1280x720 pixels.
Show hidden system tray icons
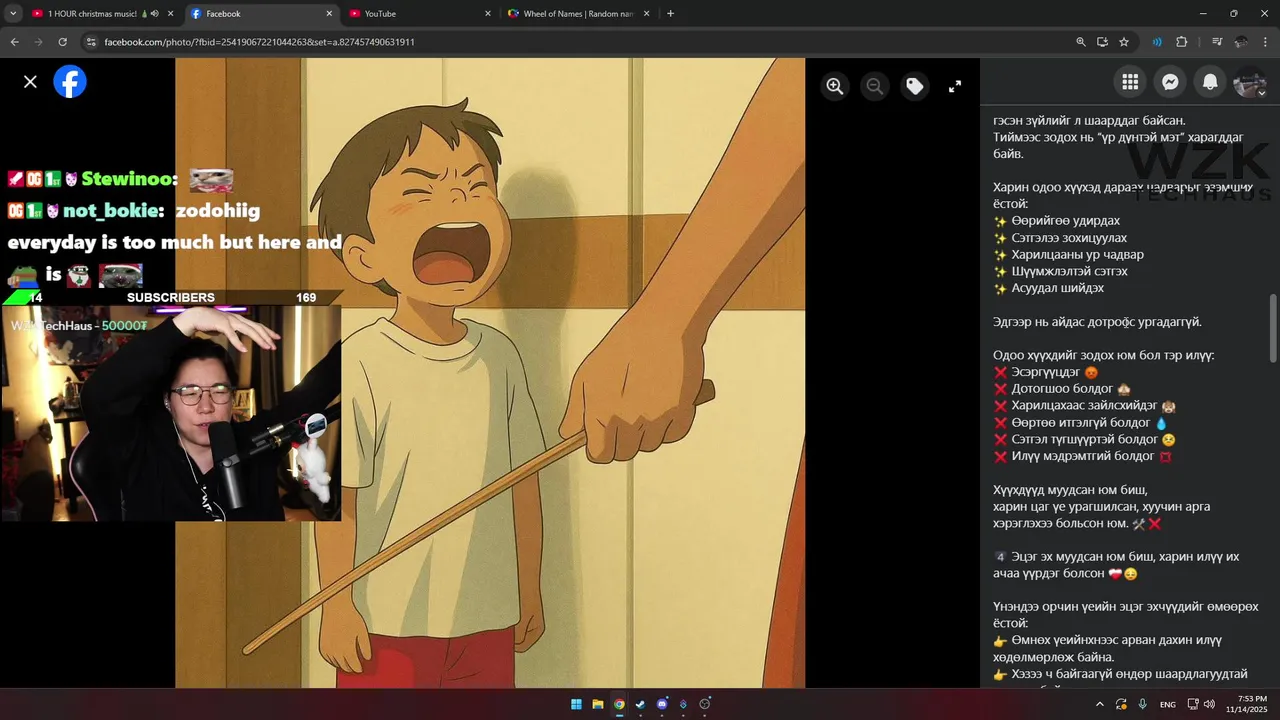tap(1100, 704)
